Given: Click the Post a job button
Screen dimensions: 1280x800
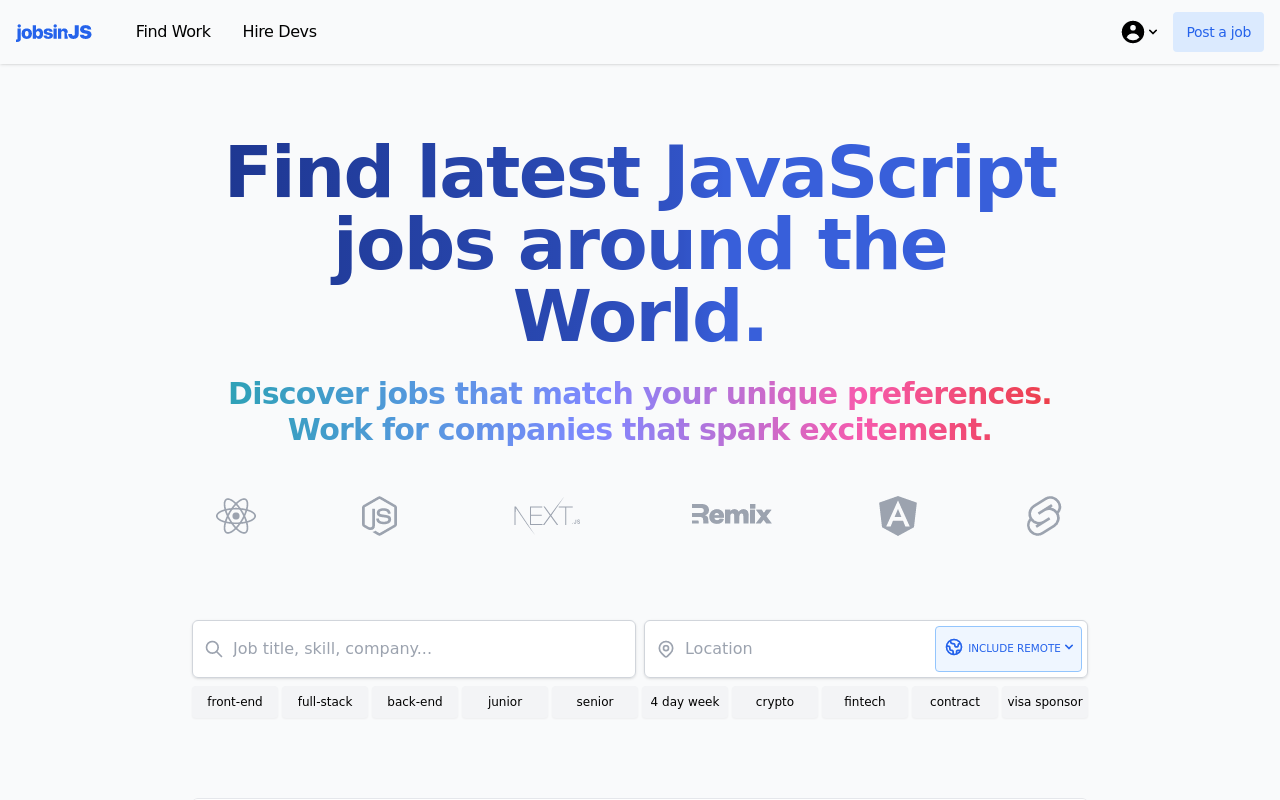Looking at the screenshot, I should [x=1218, y=32].
